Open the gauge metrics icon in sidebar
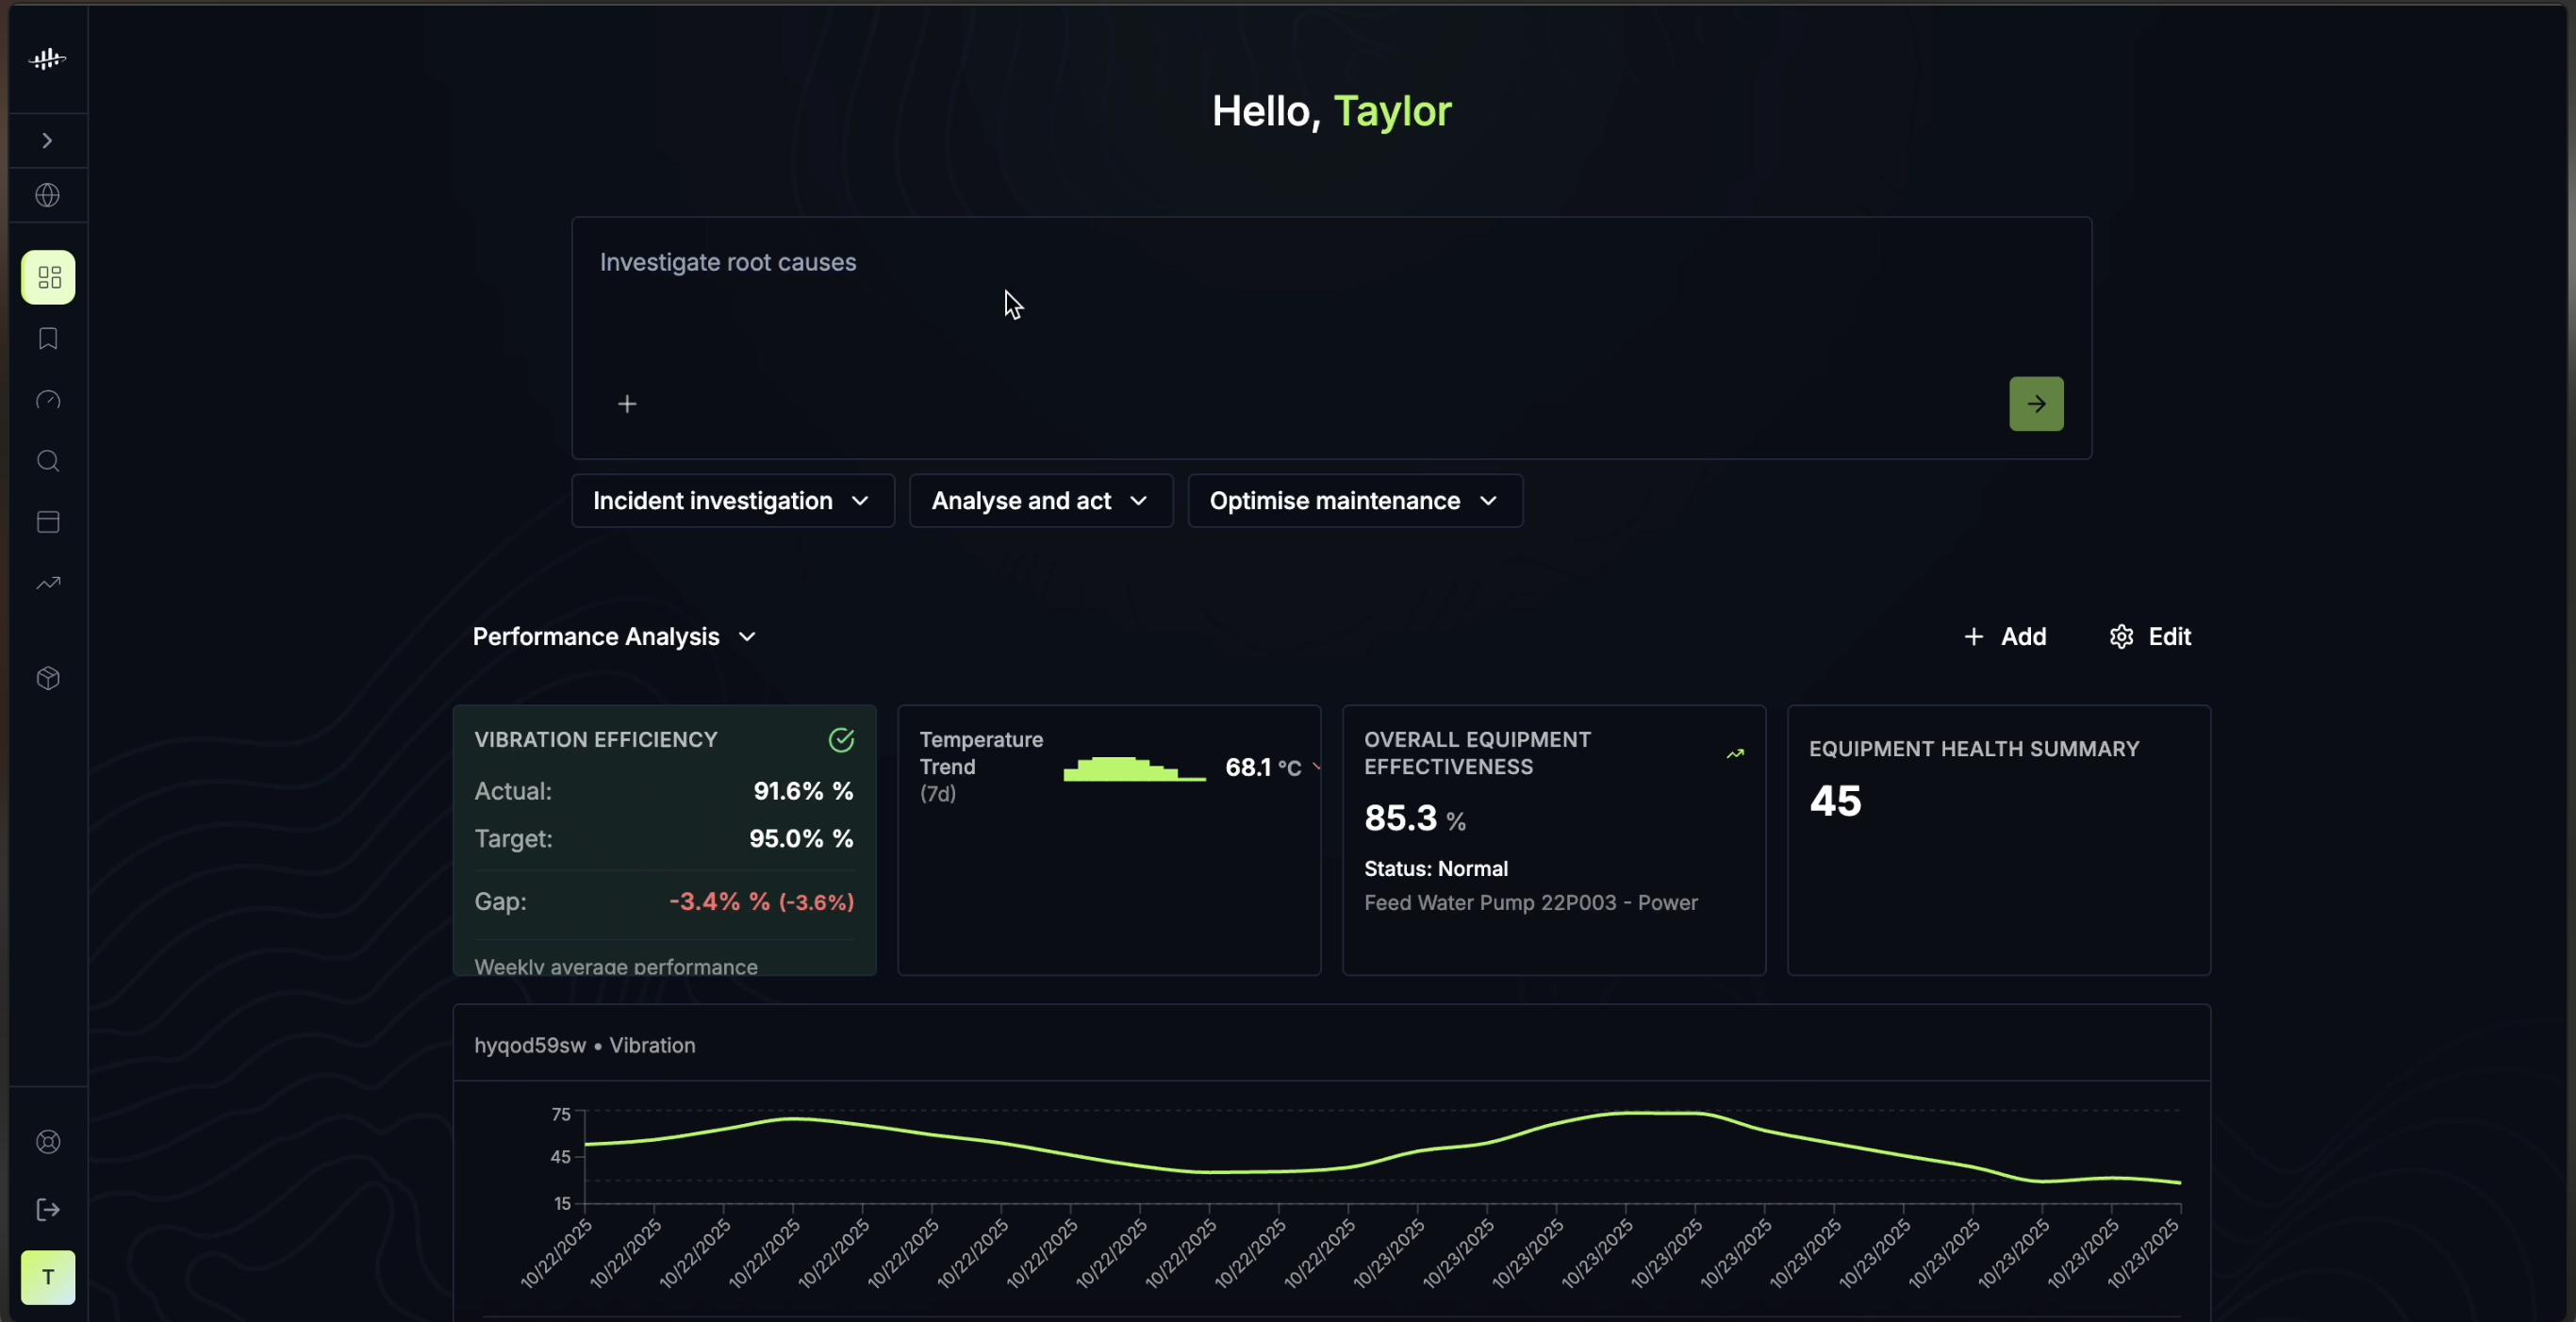The image size is (2576, 1322). (x=47, y=400)
